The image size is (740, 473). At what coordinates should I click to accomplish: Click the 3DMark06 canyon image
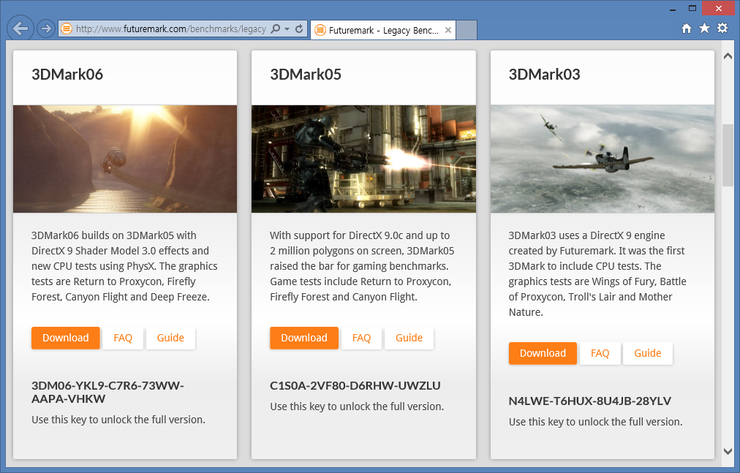point(125,159)
